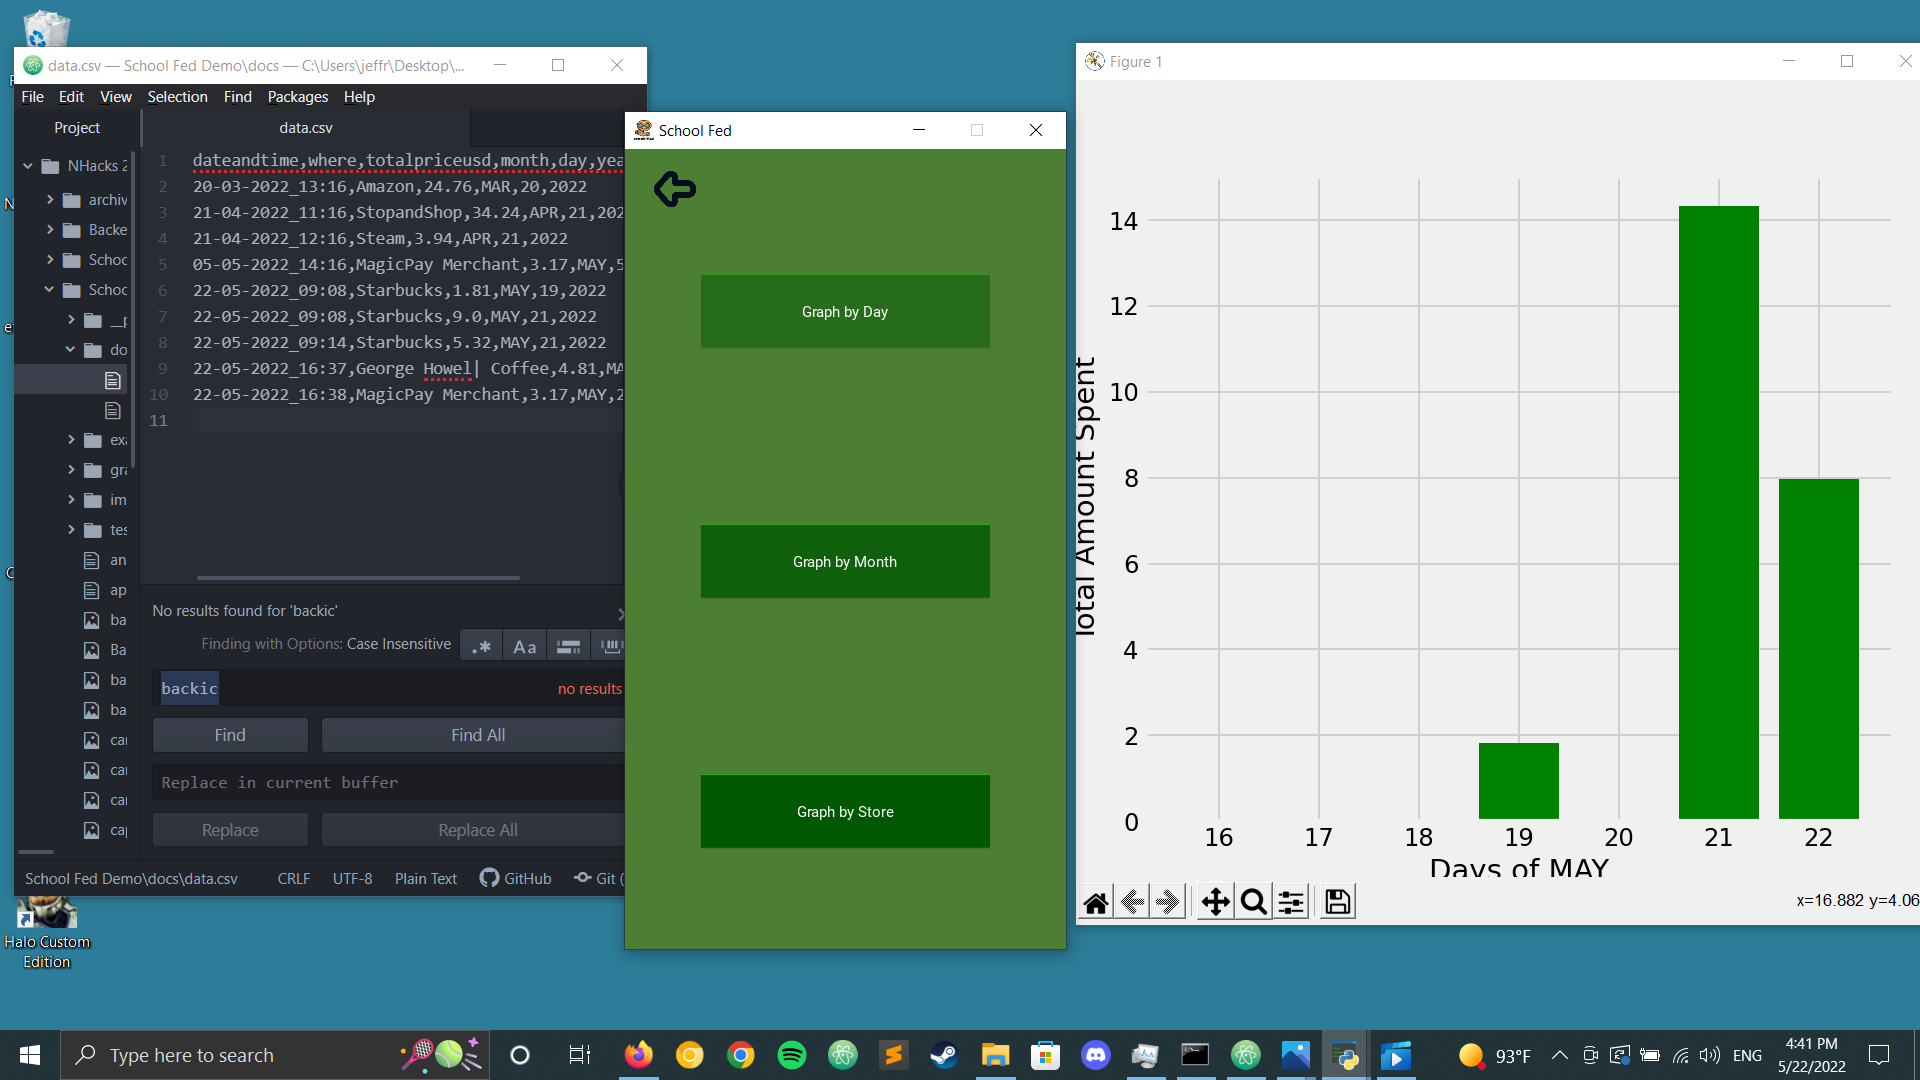Image resolution: width=1920 pixels, height=1080 pixels.
Task: Open Spotify from the taskbar
Action: pyautogui.click(x=791, y=1055)
